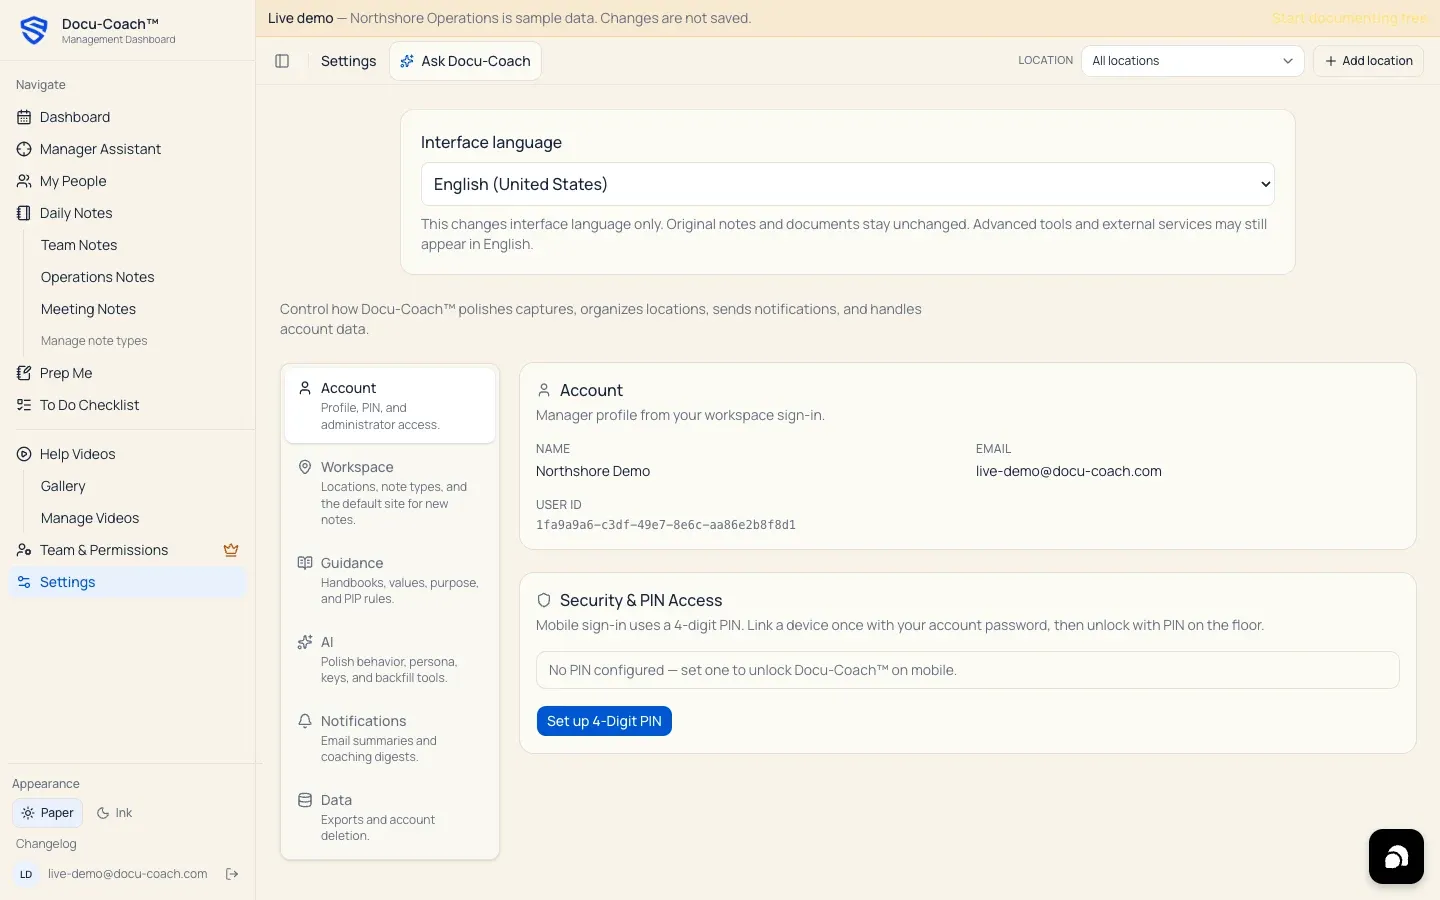Screen dimensions: 1440x900
Task: Click the Notifications bell icon
Action: pos(305,721)
